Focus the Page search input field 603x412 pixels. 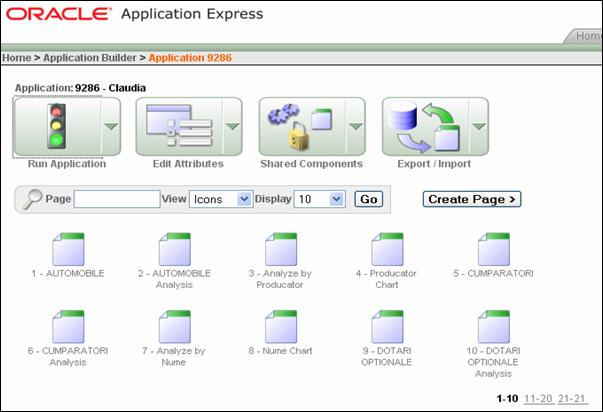(116, 199)
